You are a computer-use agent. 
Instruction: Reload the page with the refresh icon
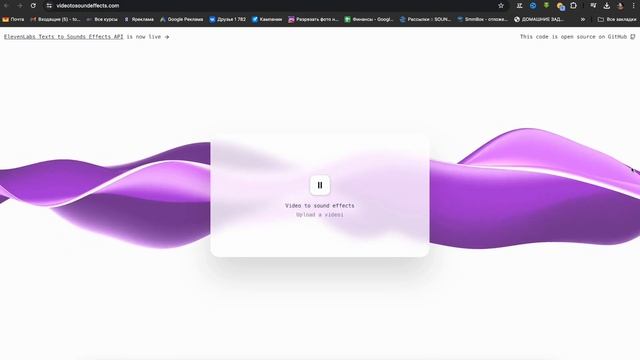coord(33,6)
